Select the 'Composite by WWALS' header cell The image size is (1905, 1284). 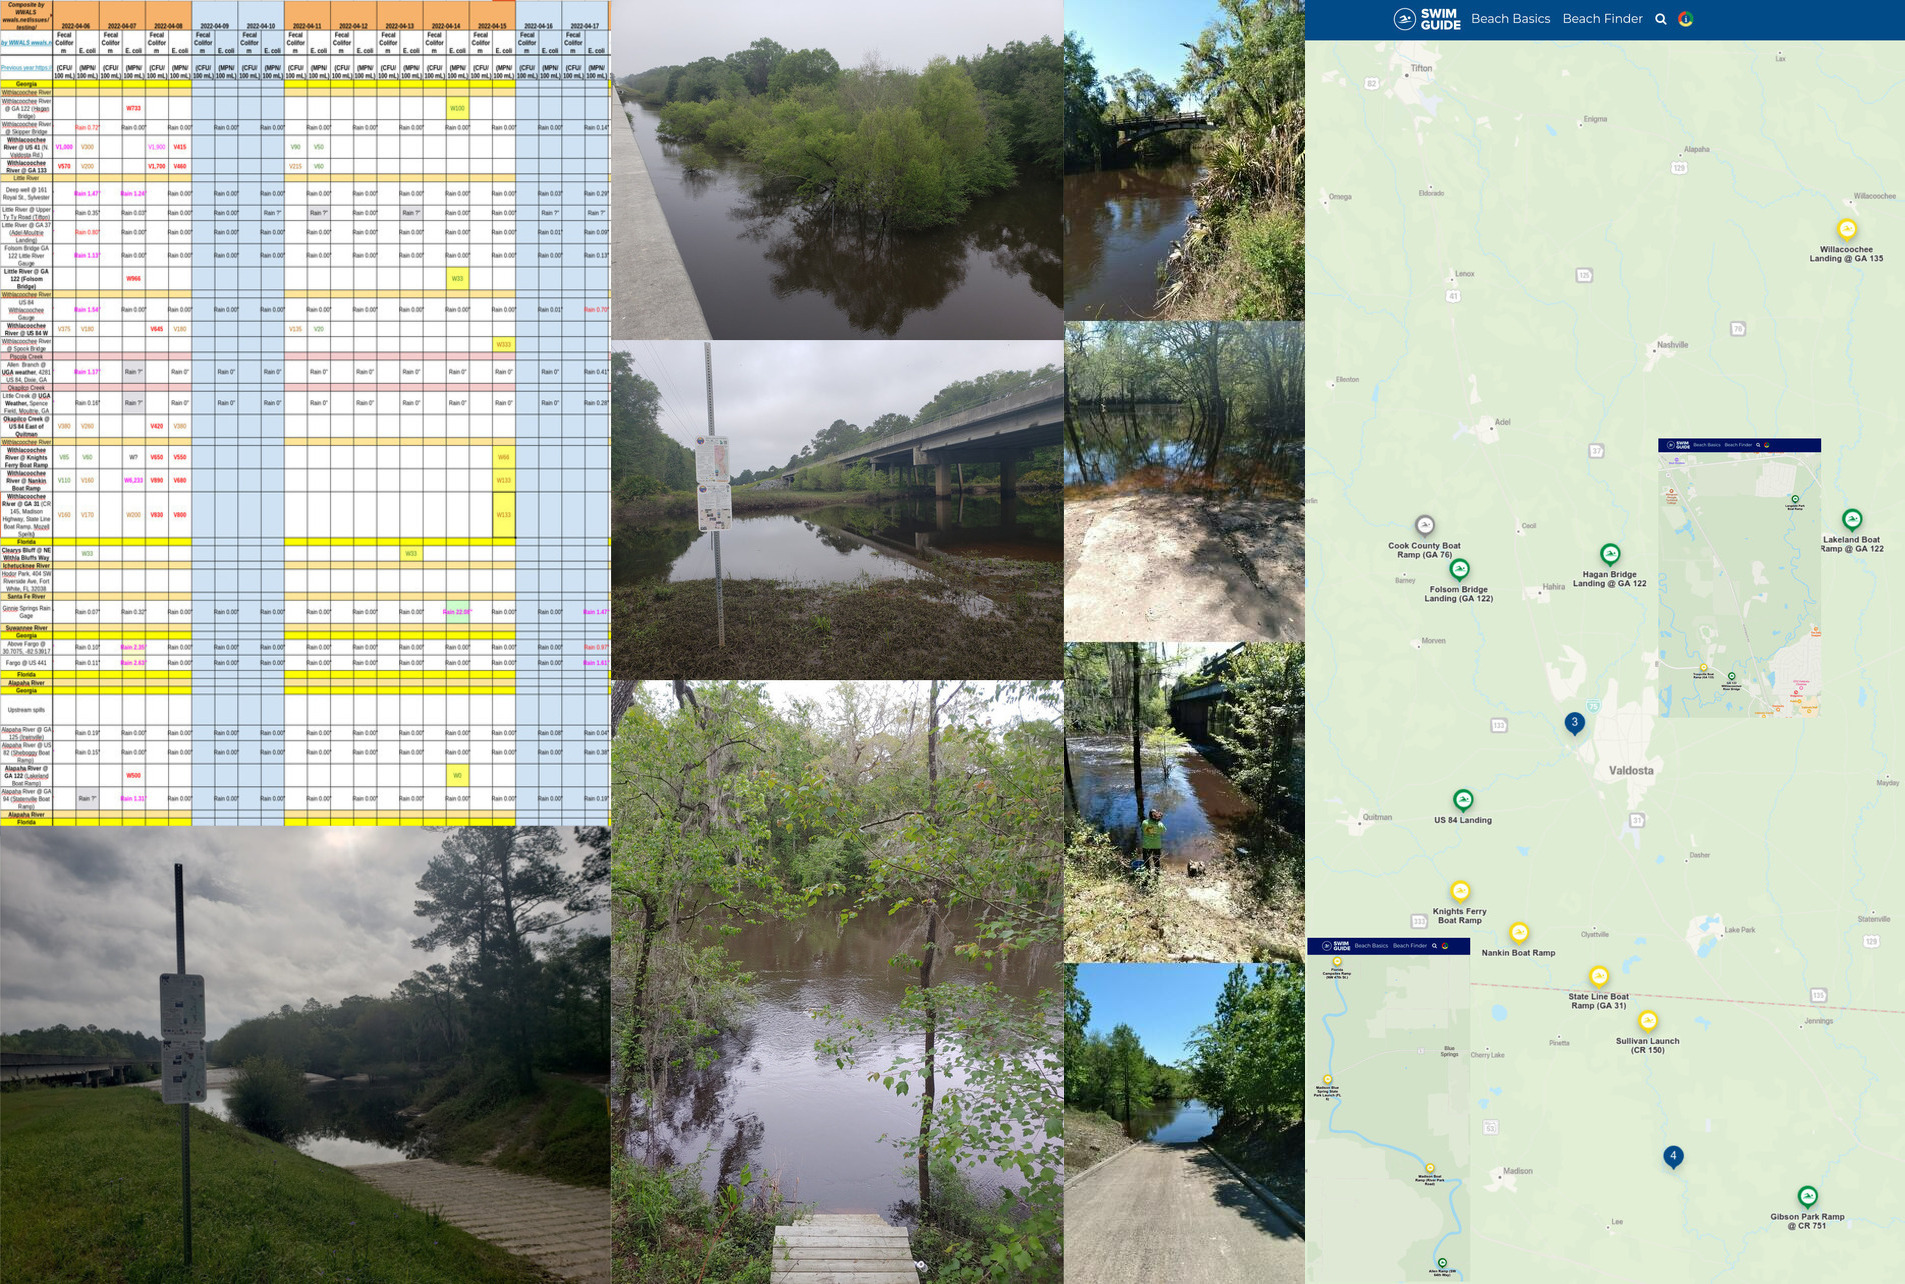26,14
